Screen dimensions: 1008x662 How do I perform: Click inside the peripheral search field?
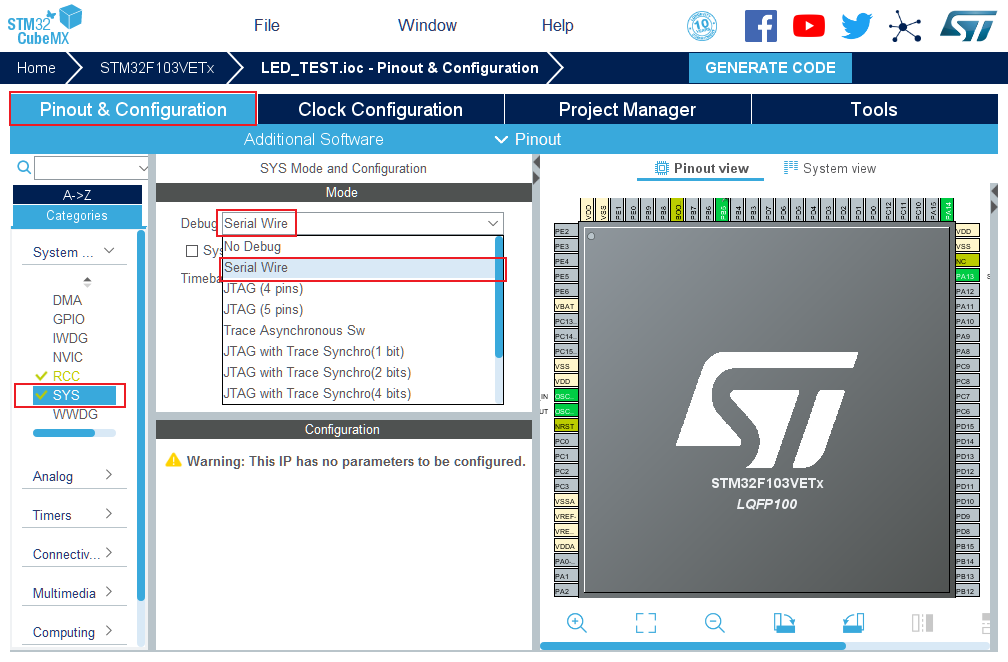coord(86,168)
